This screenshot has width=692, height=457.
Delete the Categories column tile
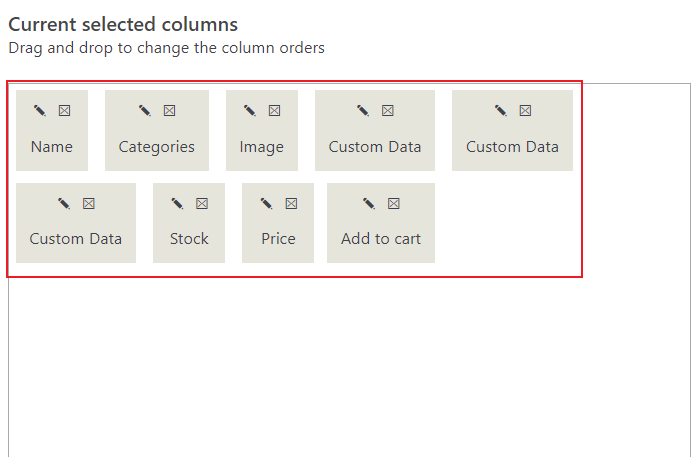click(169, 110)
